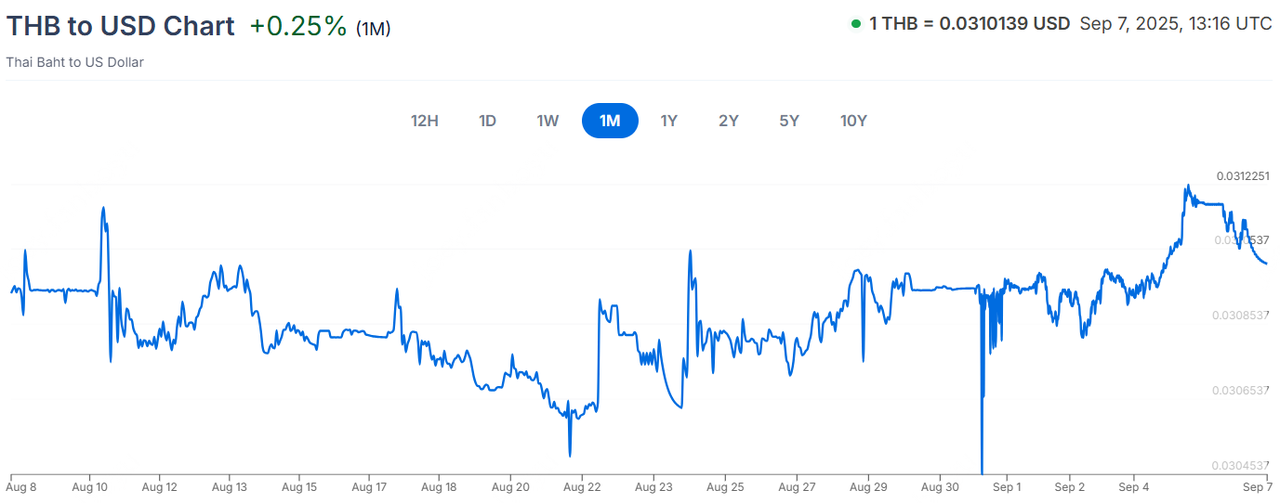Click the +0.25% change value

click(298, 26)
